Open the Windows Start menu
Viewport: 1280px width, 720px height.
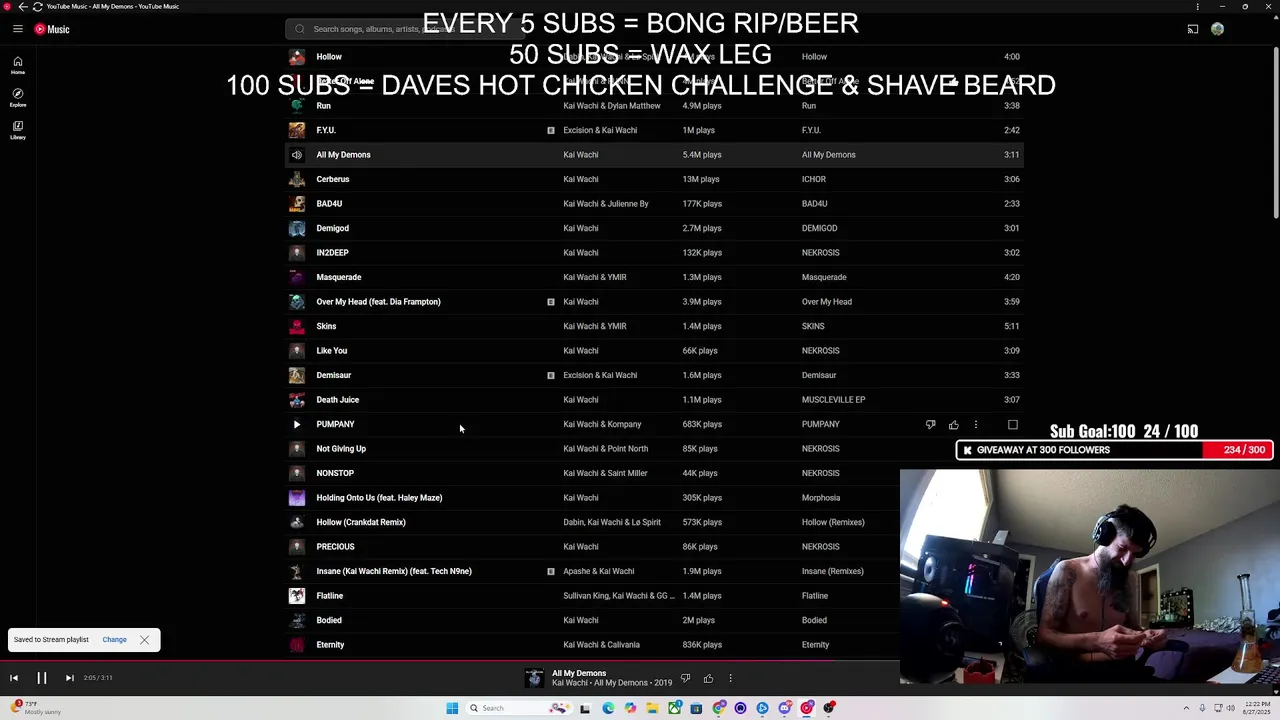(452, 708)
